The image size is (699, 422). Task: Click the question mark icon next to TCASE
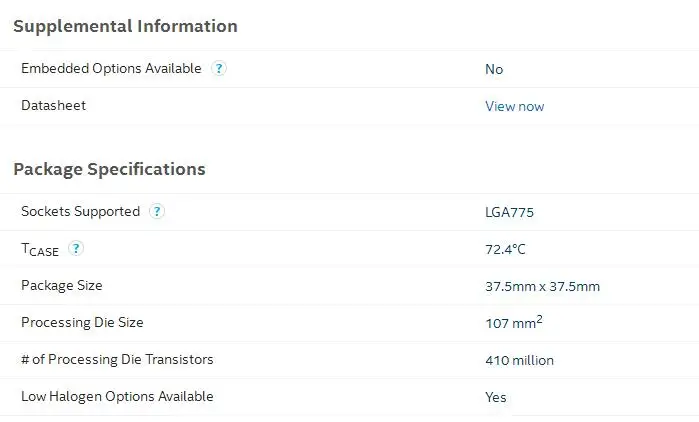76,249
